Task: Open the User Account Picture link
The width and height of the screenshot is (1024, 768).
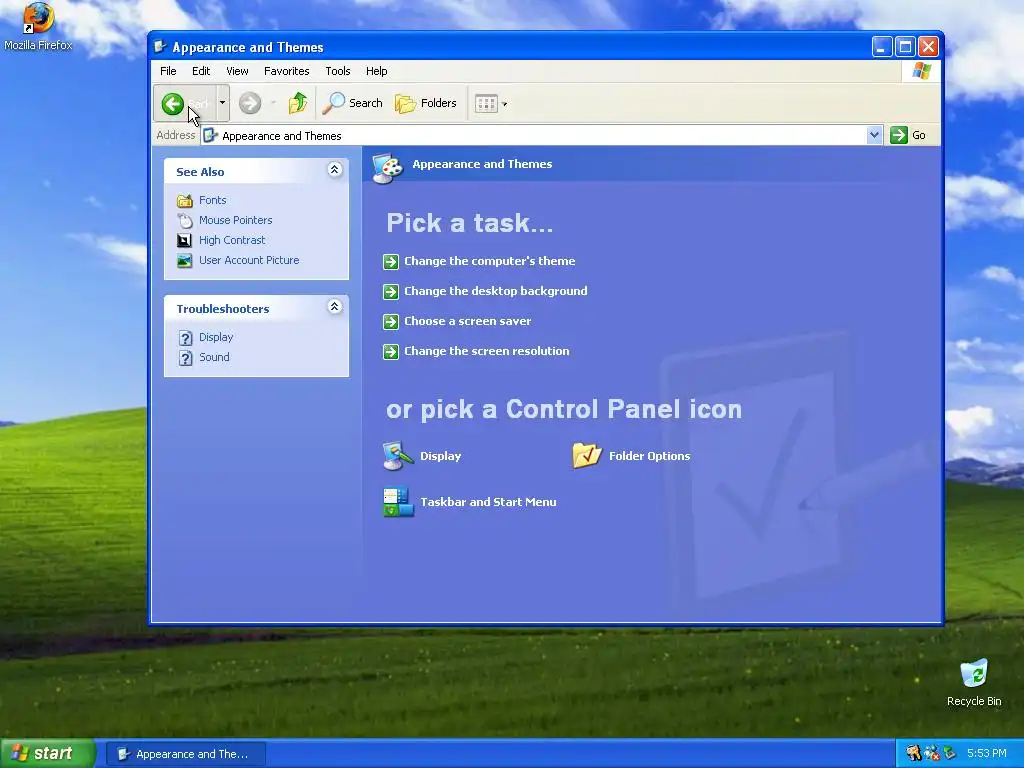Action: (x=249, y=260)
